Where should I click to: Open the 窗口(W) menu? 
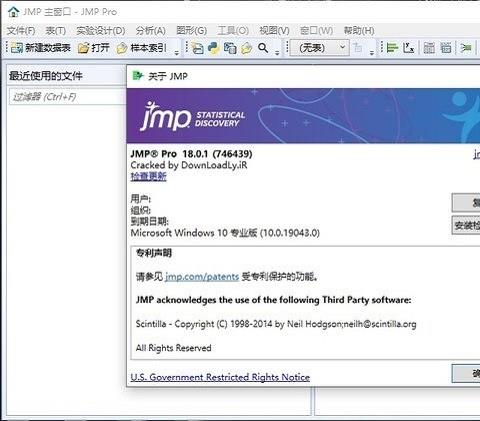(x=316, y=31)
